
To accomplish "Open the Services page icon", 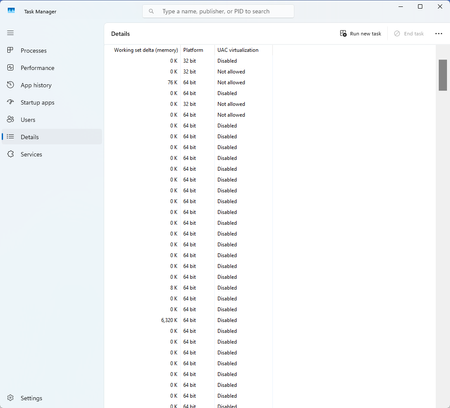I will click(x=10, y=154).
